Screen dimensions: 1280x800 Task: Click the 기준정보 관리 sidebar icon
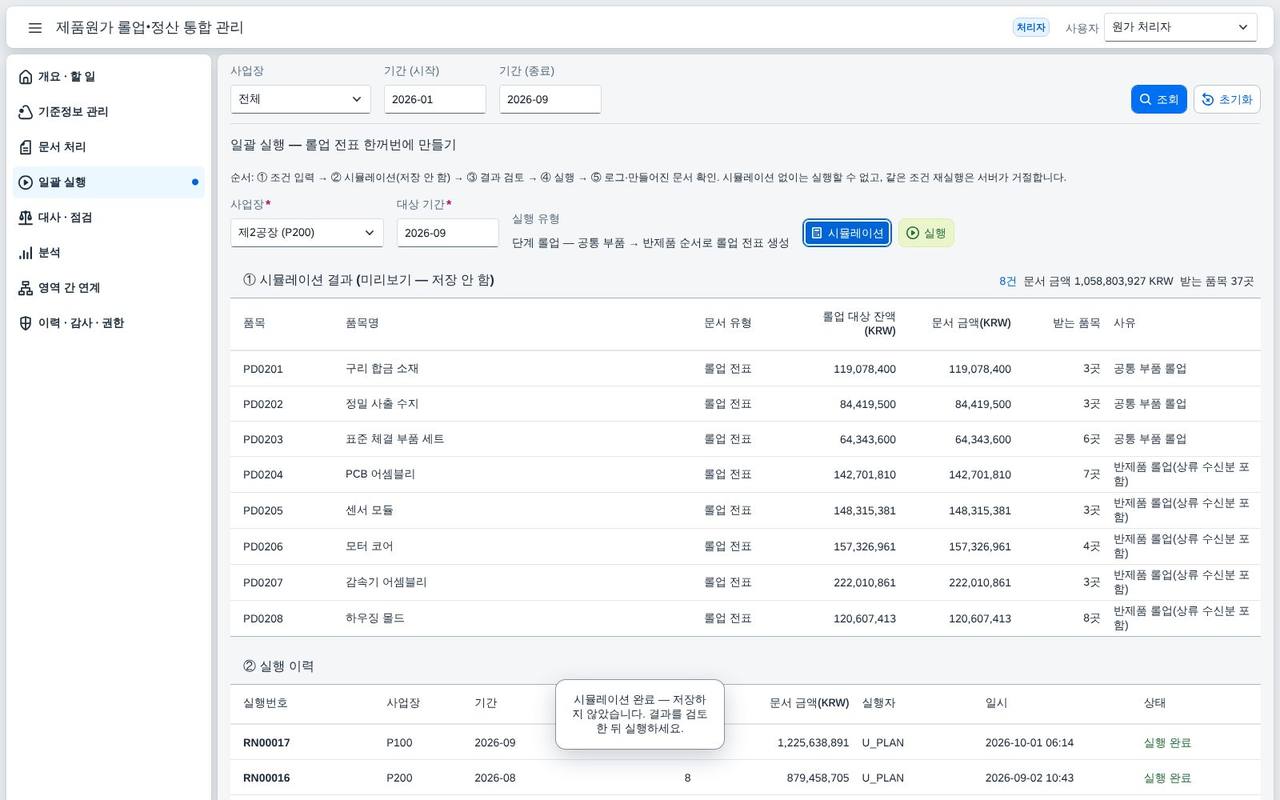click(26, 112)
